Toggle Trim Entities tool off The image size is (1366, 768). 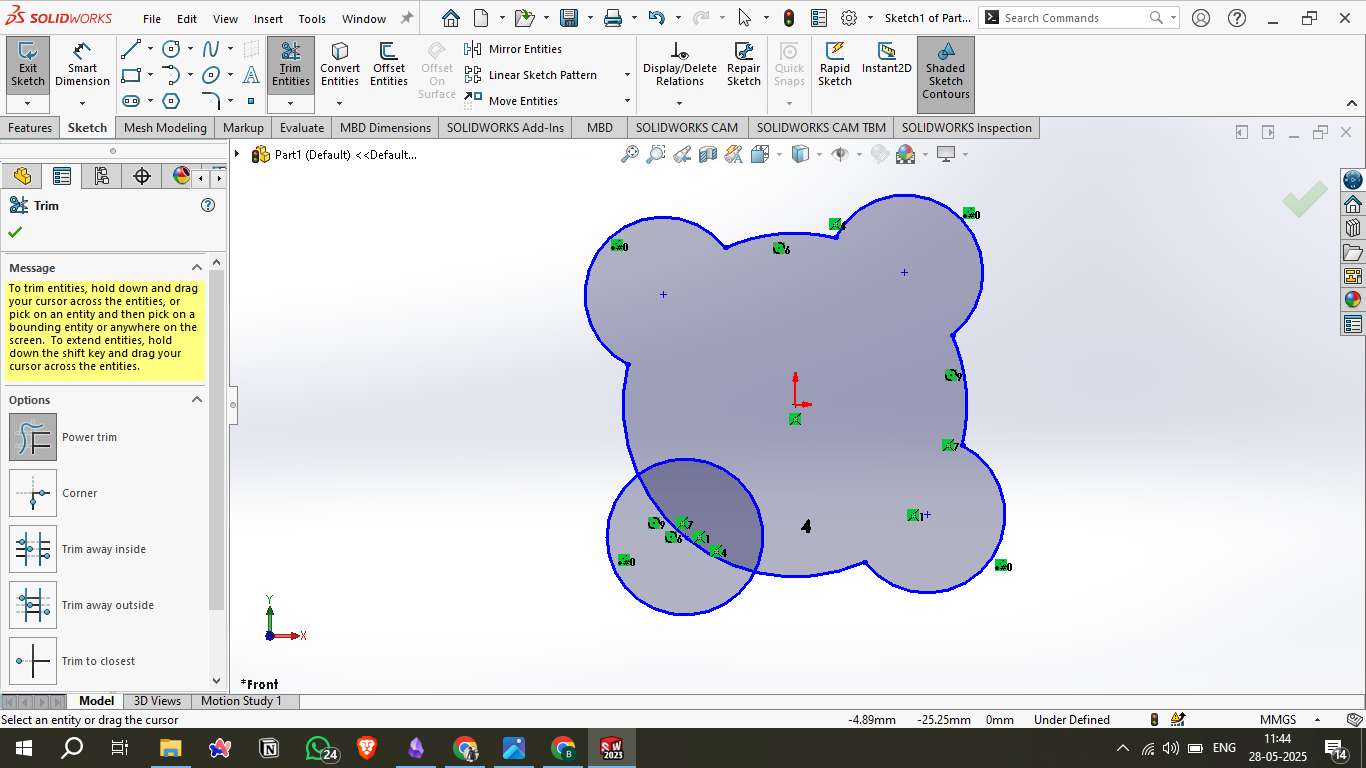click(290, 66)
